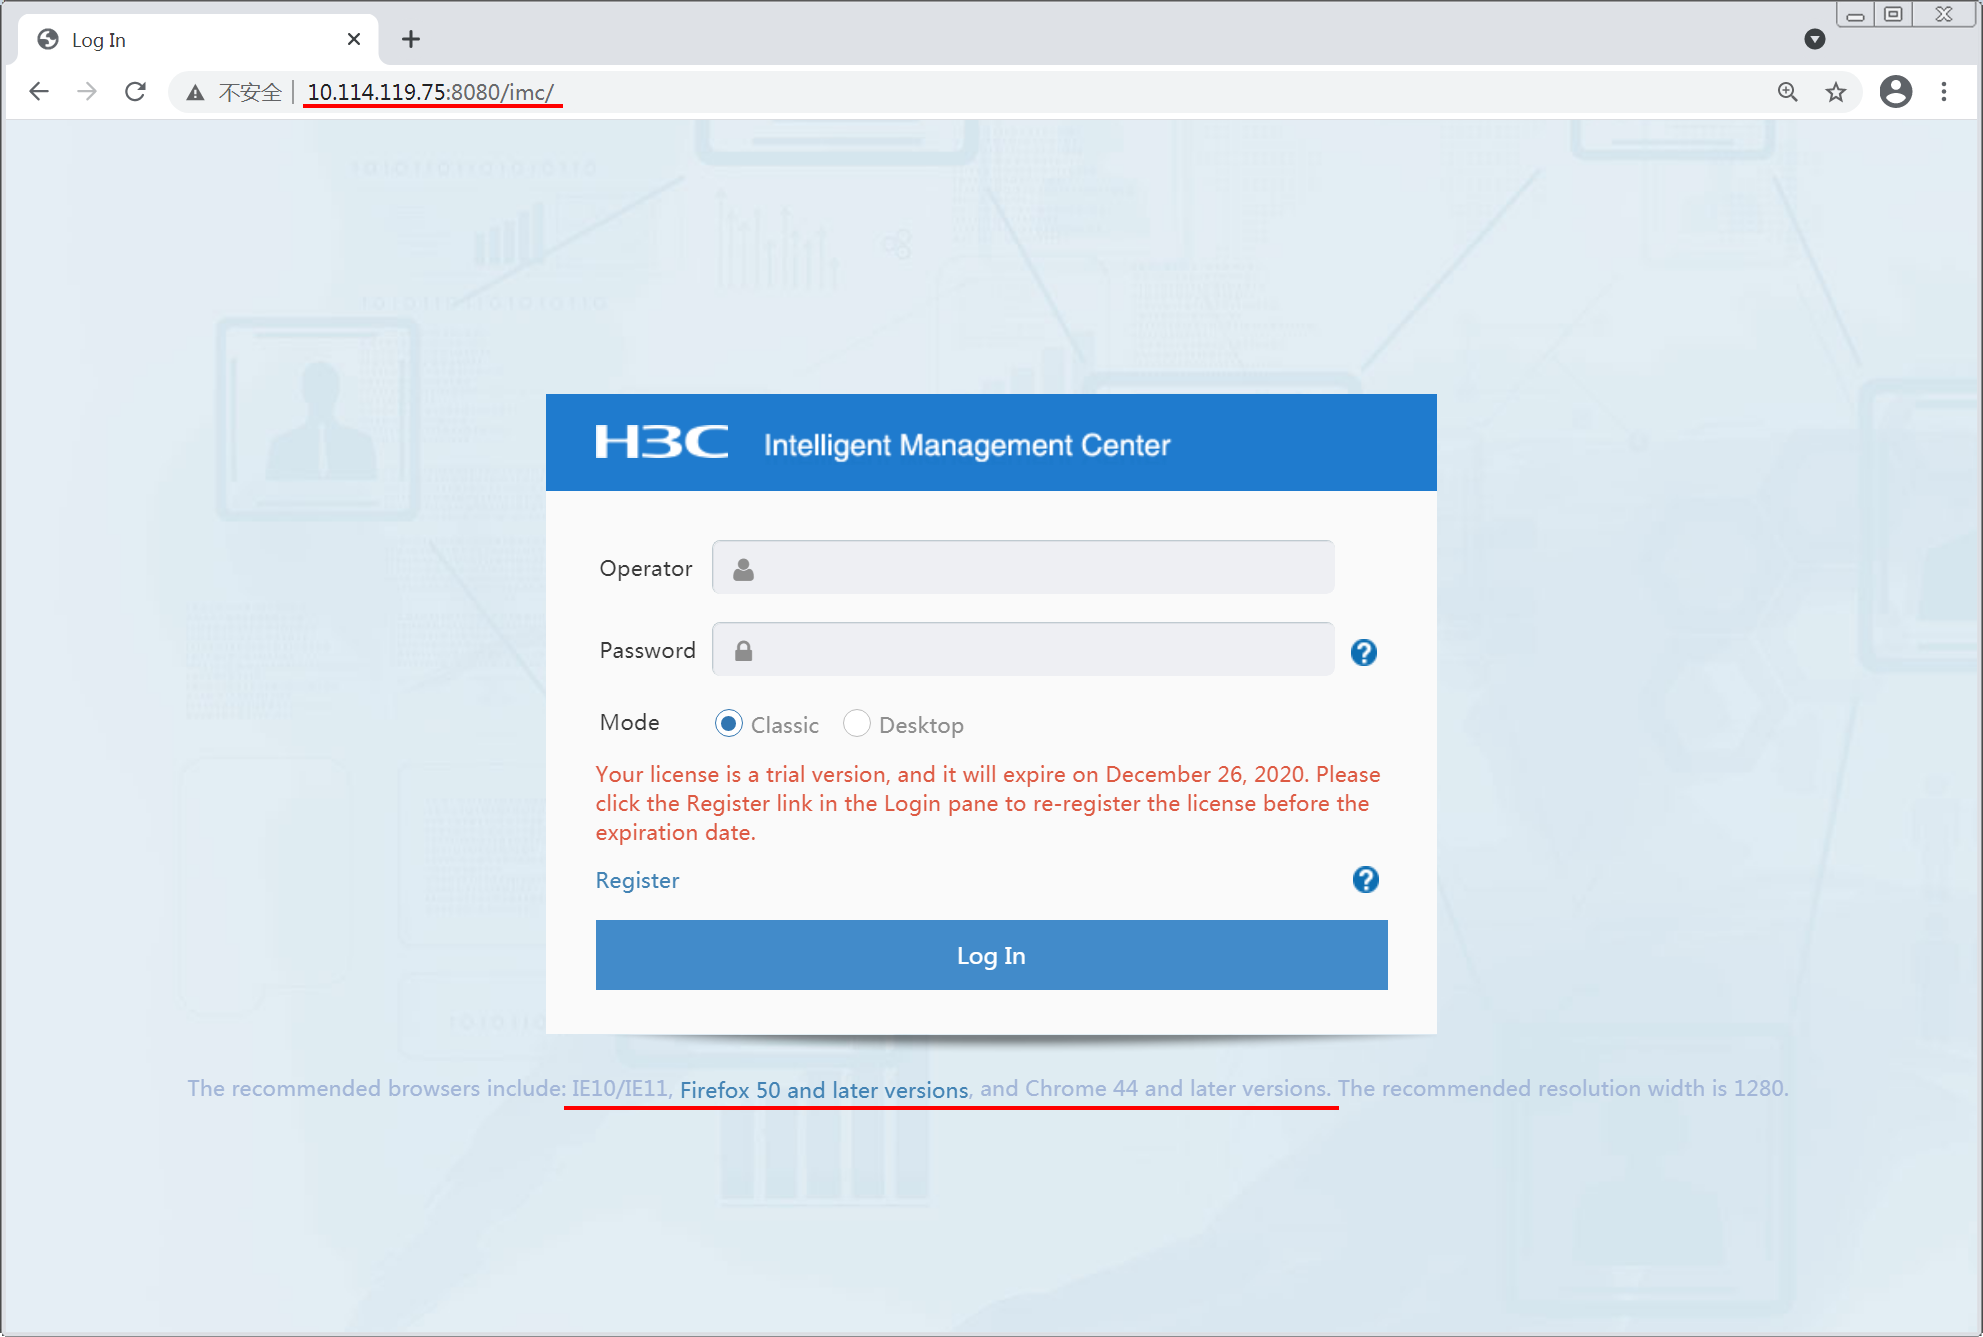Open tab search dropdown arrow
This screenshot has width=1983, height=1337.
pyautogui.click(x=1814, y=39)
